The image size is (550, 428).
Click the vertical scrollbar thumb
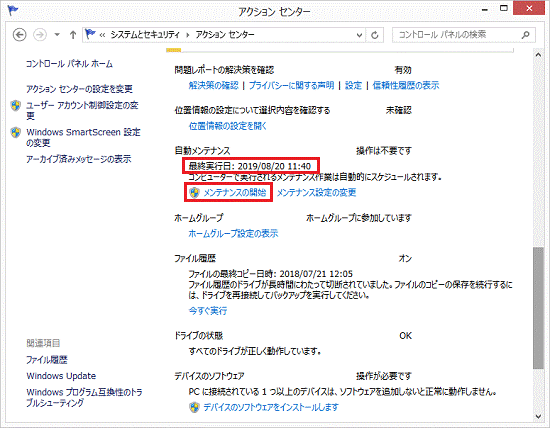click(538, 308)
